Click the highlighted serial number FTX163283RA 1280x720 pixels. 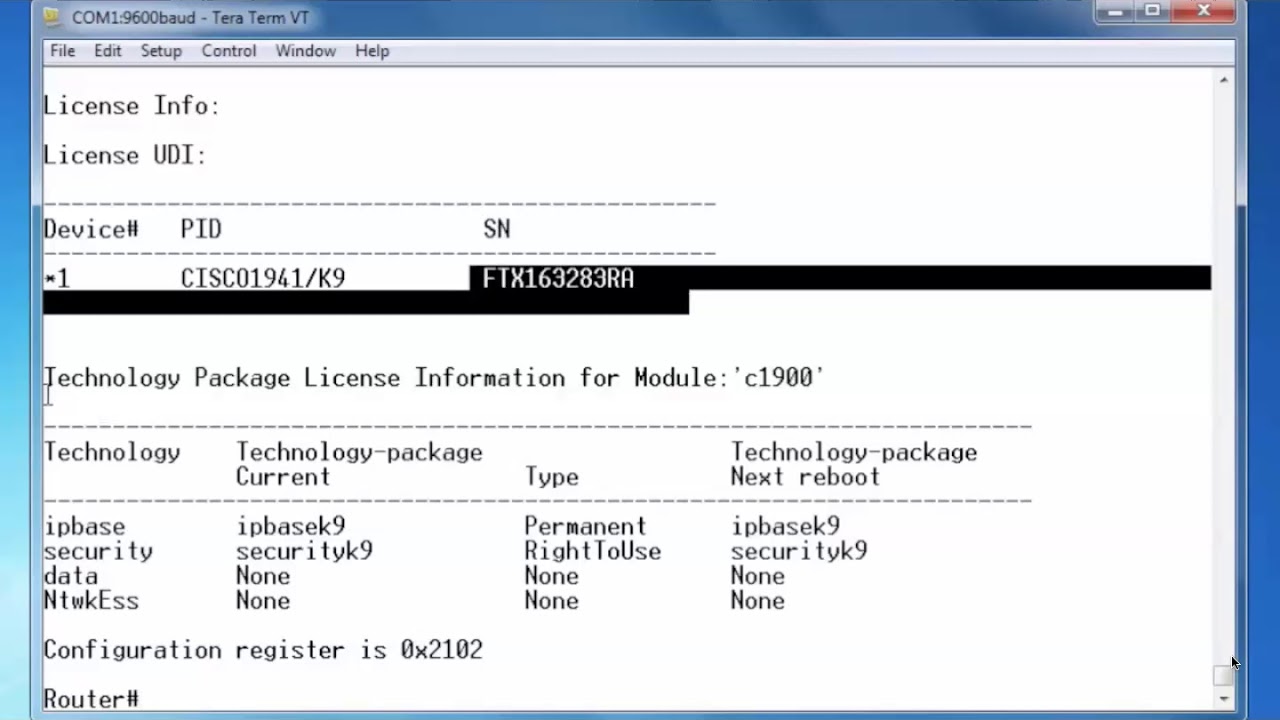[x=558, y=279]
